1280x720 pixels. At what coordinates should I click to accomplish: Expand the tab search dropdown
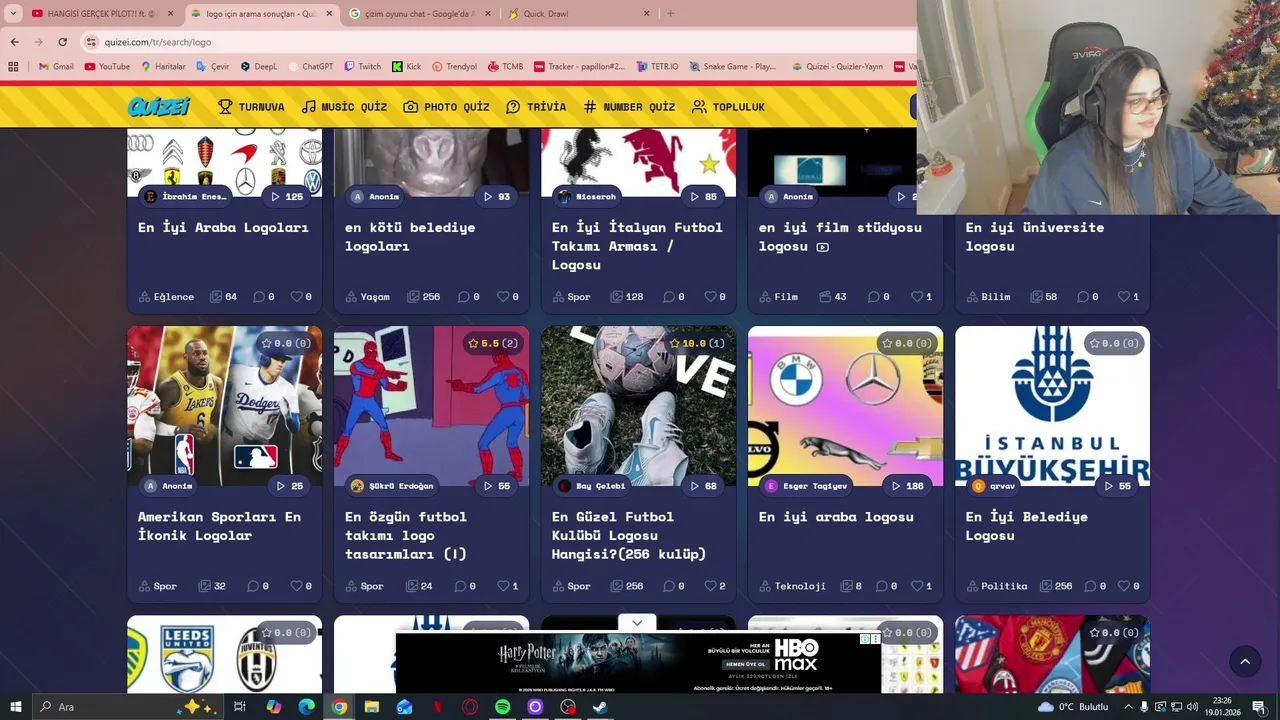(13, 13)
